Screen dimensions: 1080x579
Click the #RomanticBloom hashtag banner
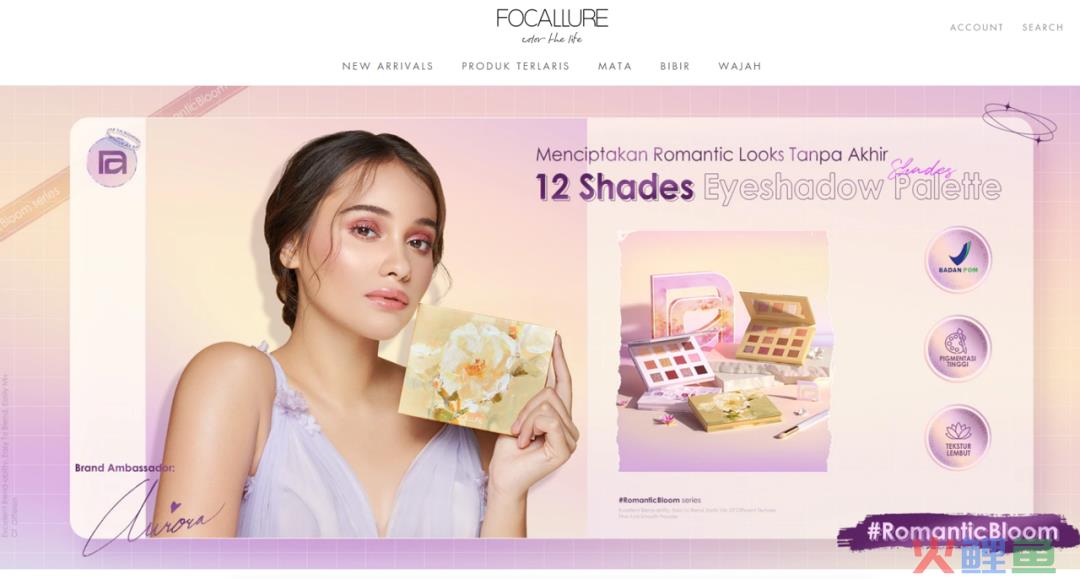(x=961, y=531)
